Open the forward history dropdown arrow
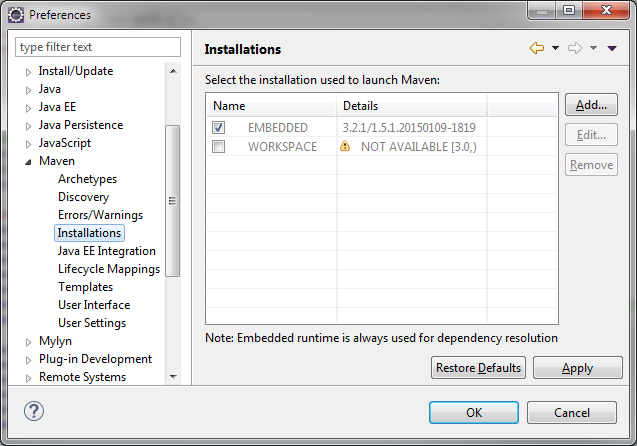 click(x=594, y=48)
